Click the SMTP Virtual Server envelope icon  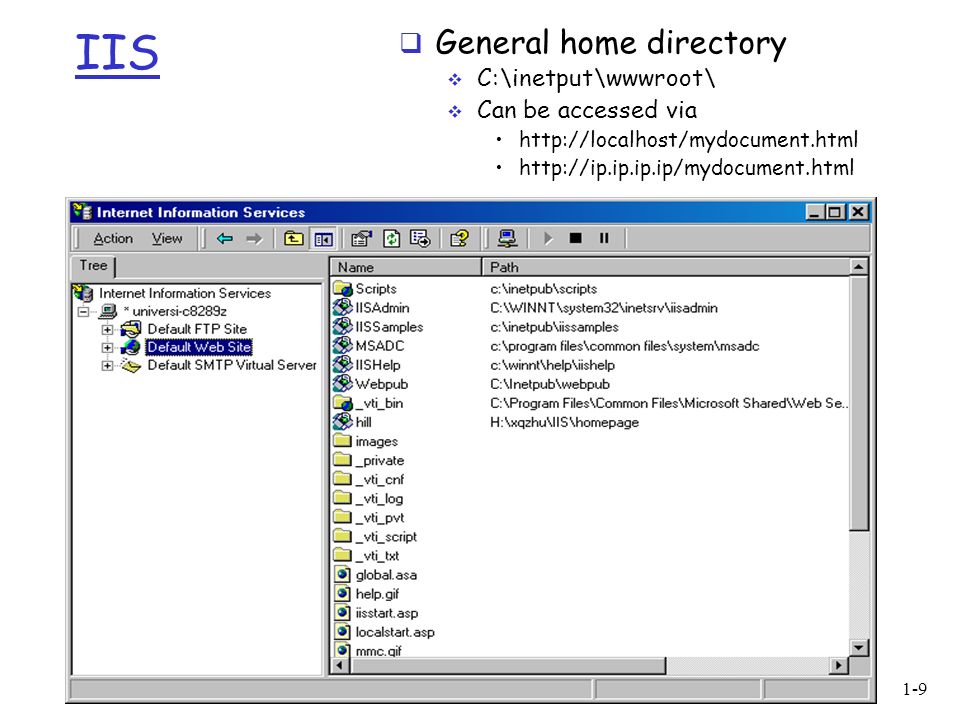(x=130, y=366)
